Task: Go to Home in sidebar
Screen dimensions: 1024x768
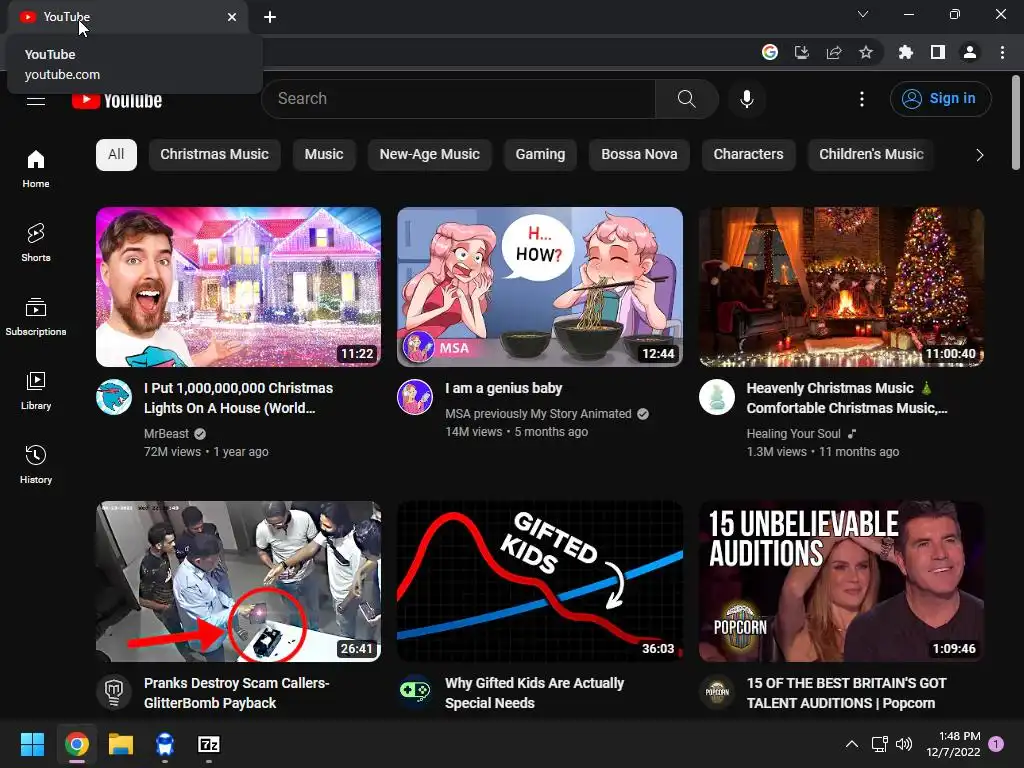Action: [36, 168]
